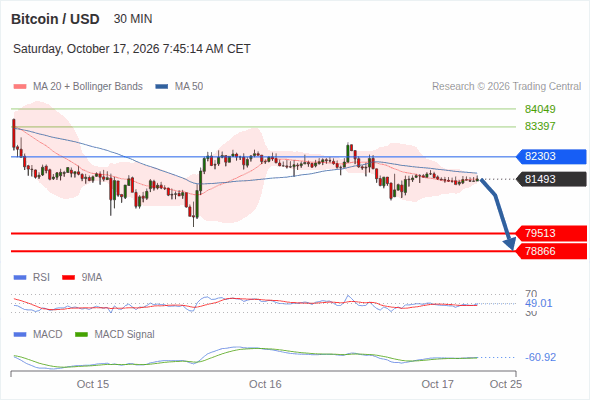Click the pink MA 20 legend swatch
Viewport: 590px width, 400px height.
point(20,87)
